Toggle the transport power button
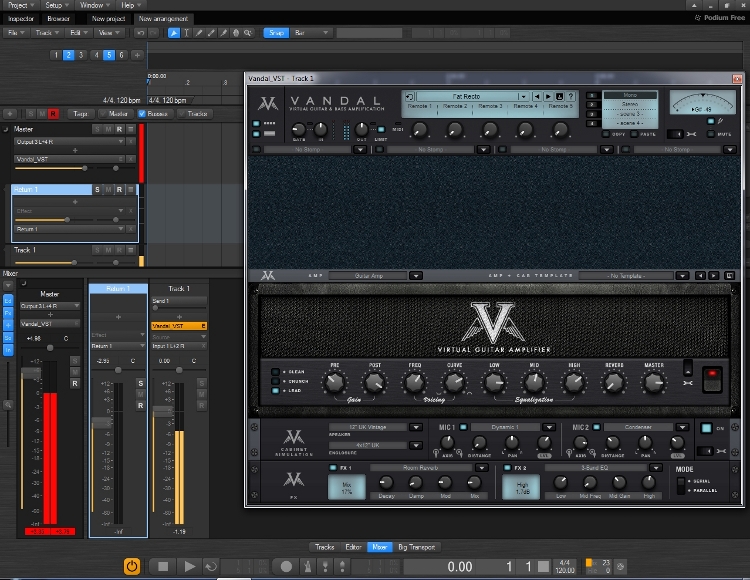750x580 pixels. (131, 566)
